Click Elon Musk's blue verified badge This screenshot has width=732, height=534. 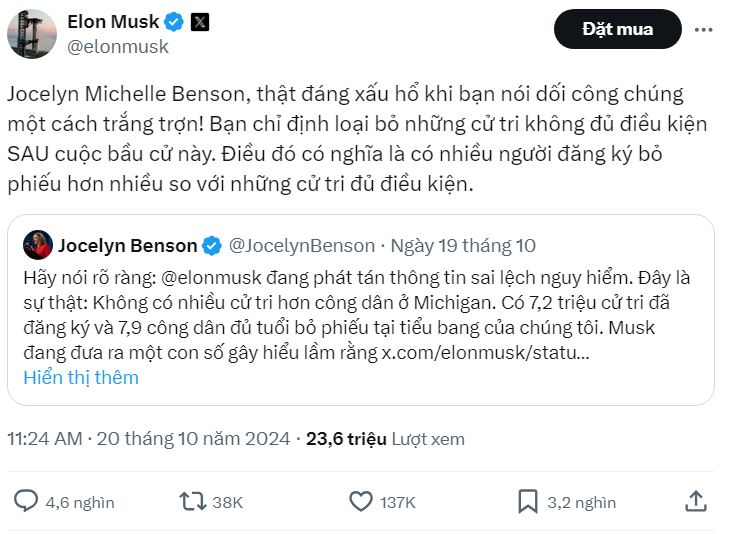tap(173, 21)
